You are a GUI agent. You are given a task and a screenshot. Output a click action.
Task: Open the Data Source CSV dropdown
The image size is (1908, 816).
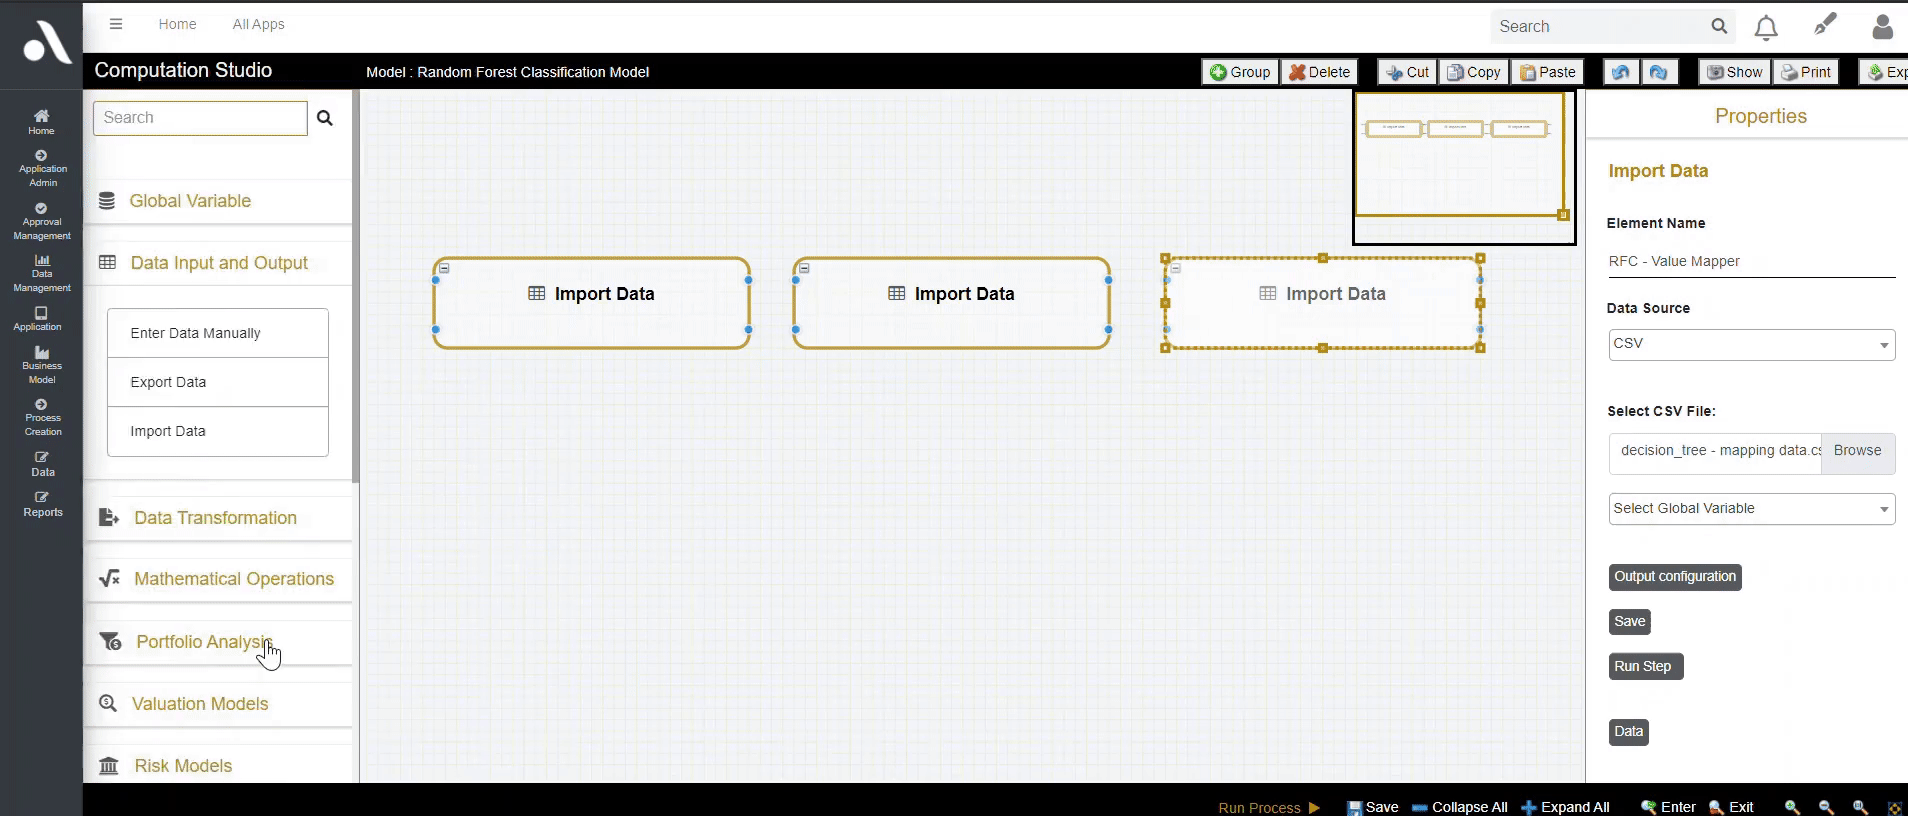click(x=1751, y=344)
